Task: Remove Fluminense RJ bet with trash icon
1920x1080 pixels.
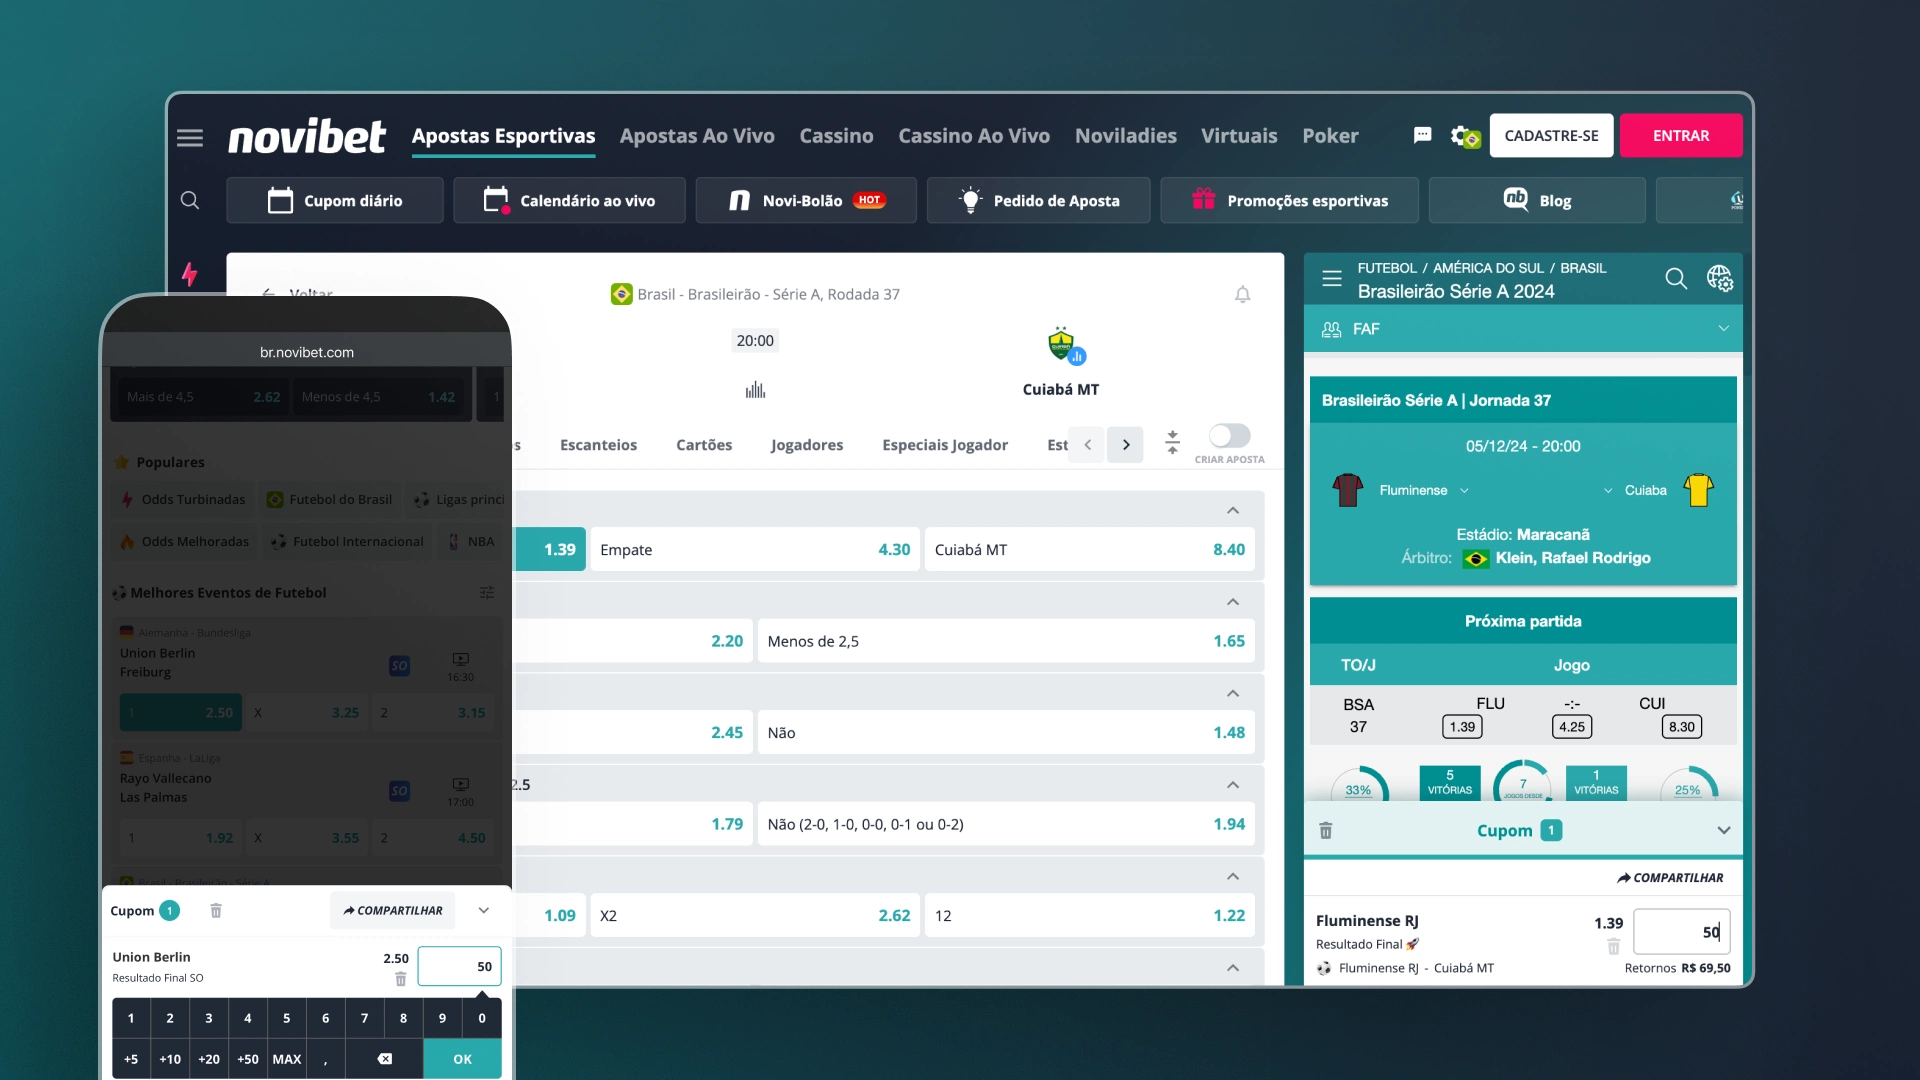Action: 1613,946
